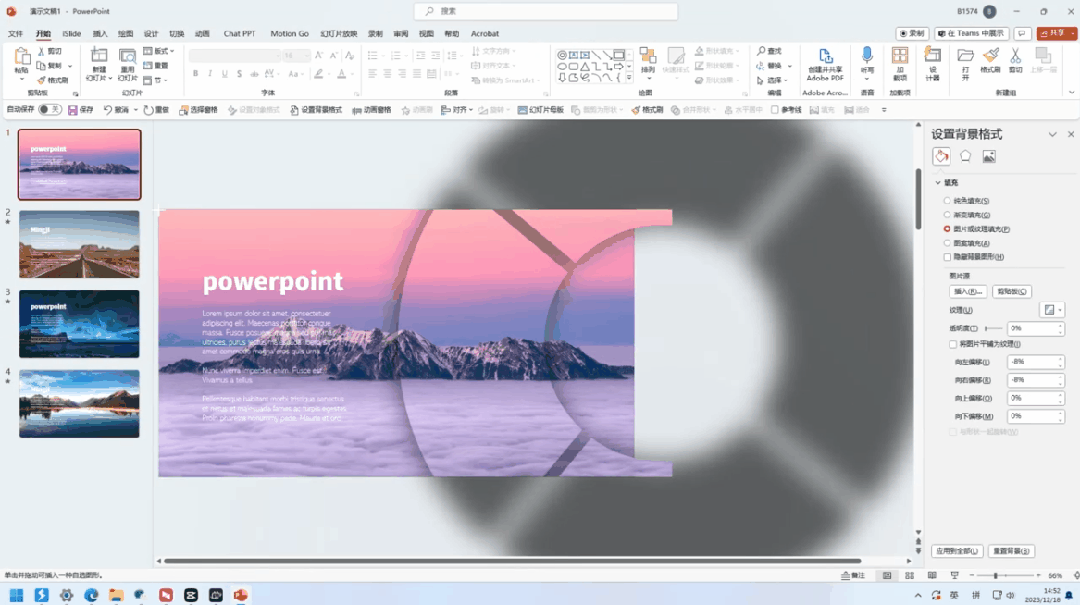Open the Animation Pane (动画窗格)
Screen dimensions: 1080x605
pos(372,110)
